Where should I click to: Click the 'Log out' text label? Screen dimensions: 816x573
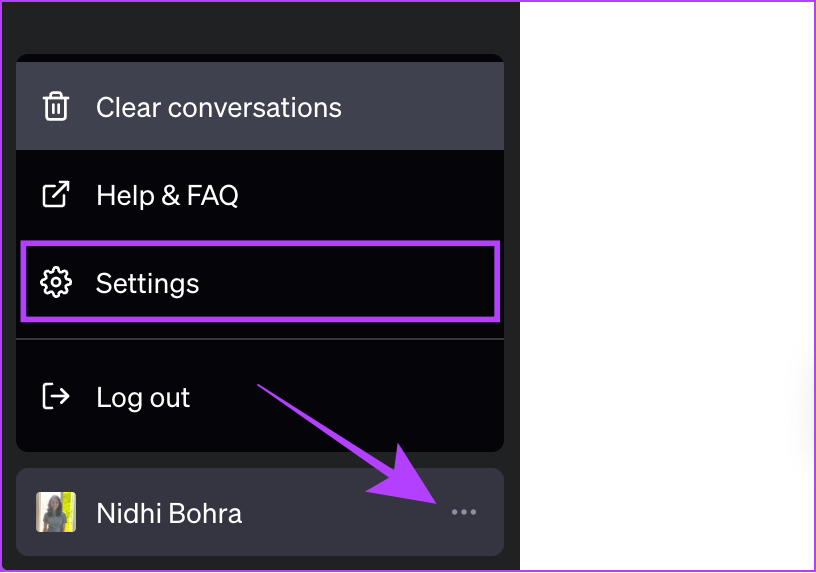pyautogui.click(x=143, y=398)
